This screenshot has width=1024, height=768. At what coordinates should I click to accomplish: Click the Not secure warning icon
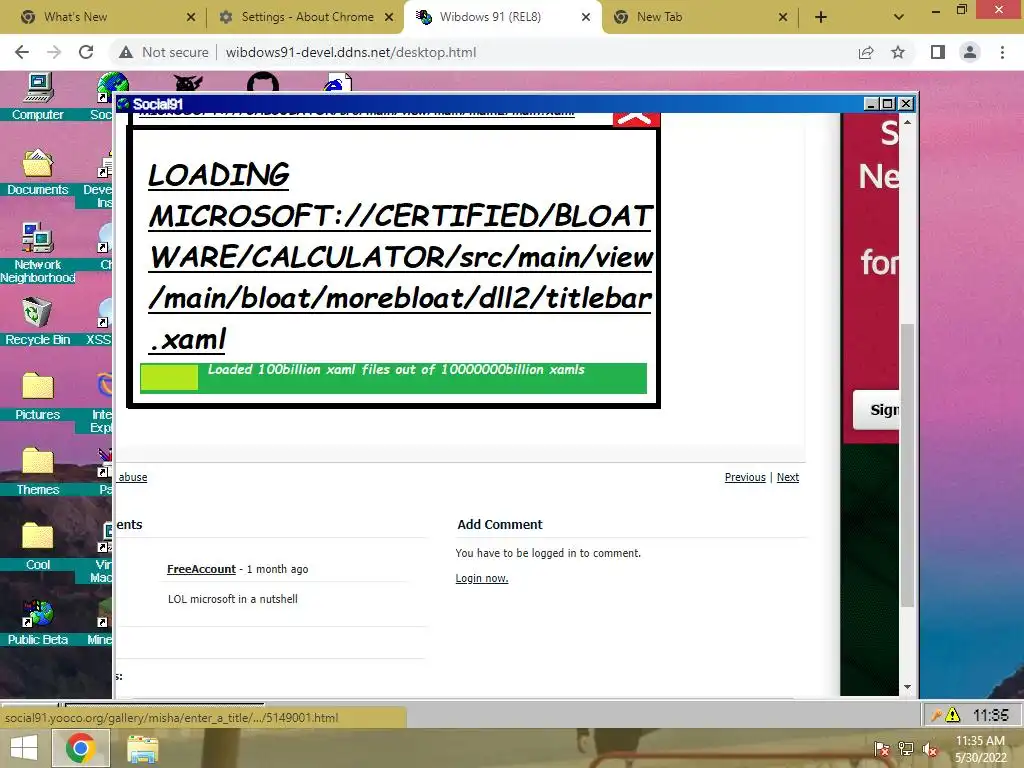[x=126, y=52]
